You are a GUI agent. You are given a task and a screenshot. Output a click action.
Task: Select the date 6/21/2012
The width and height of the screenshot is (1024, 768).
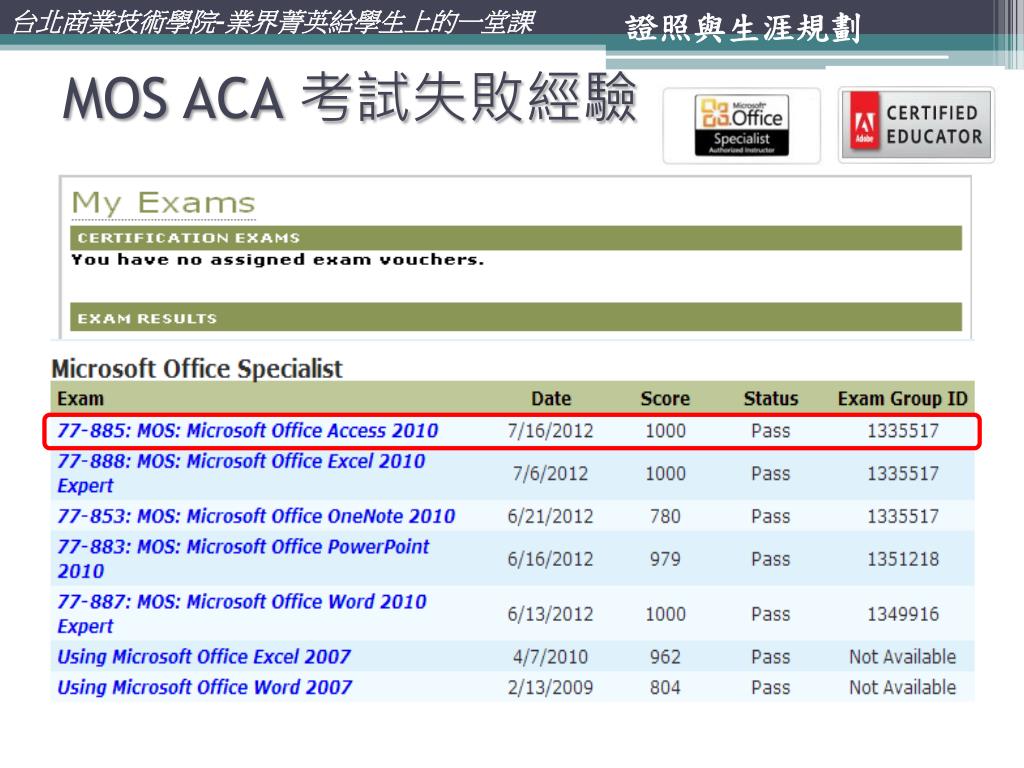coord(551,517)
